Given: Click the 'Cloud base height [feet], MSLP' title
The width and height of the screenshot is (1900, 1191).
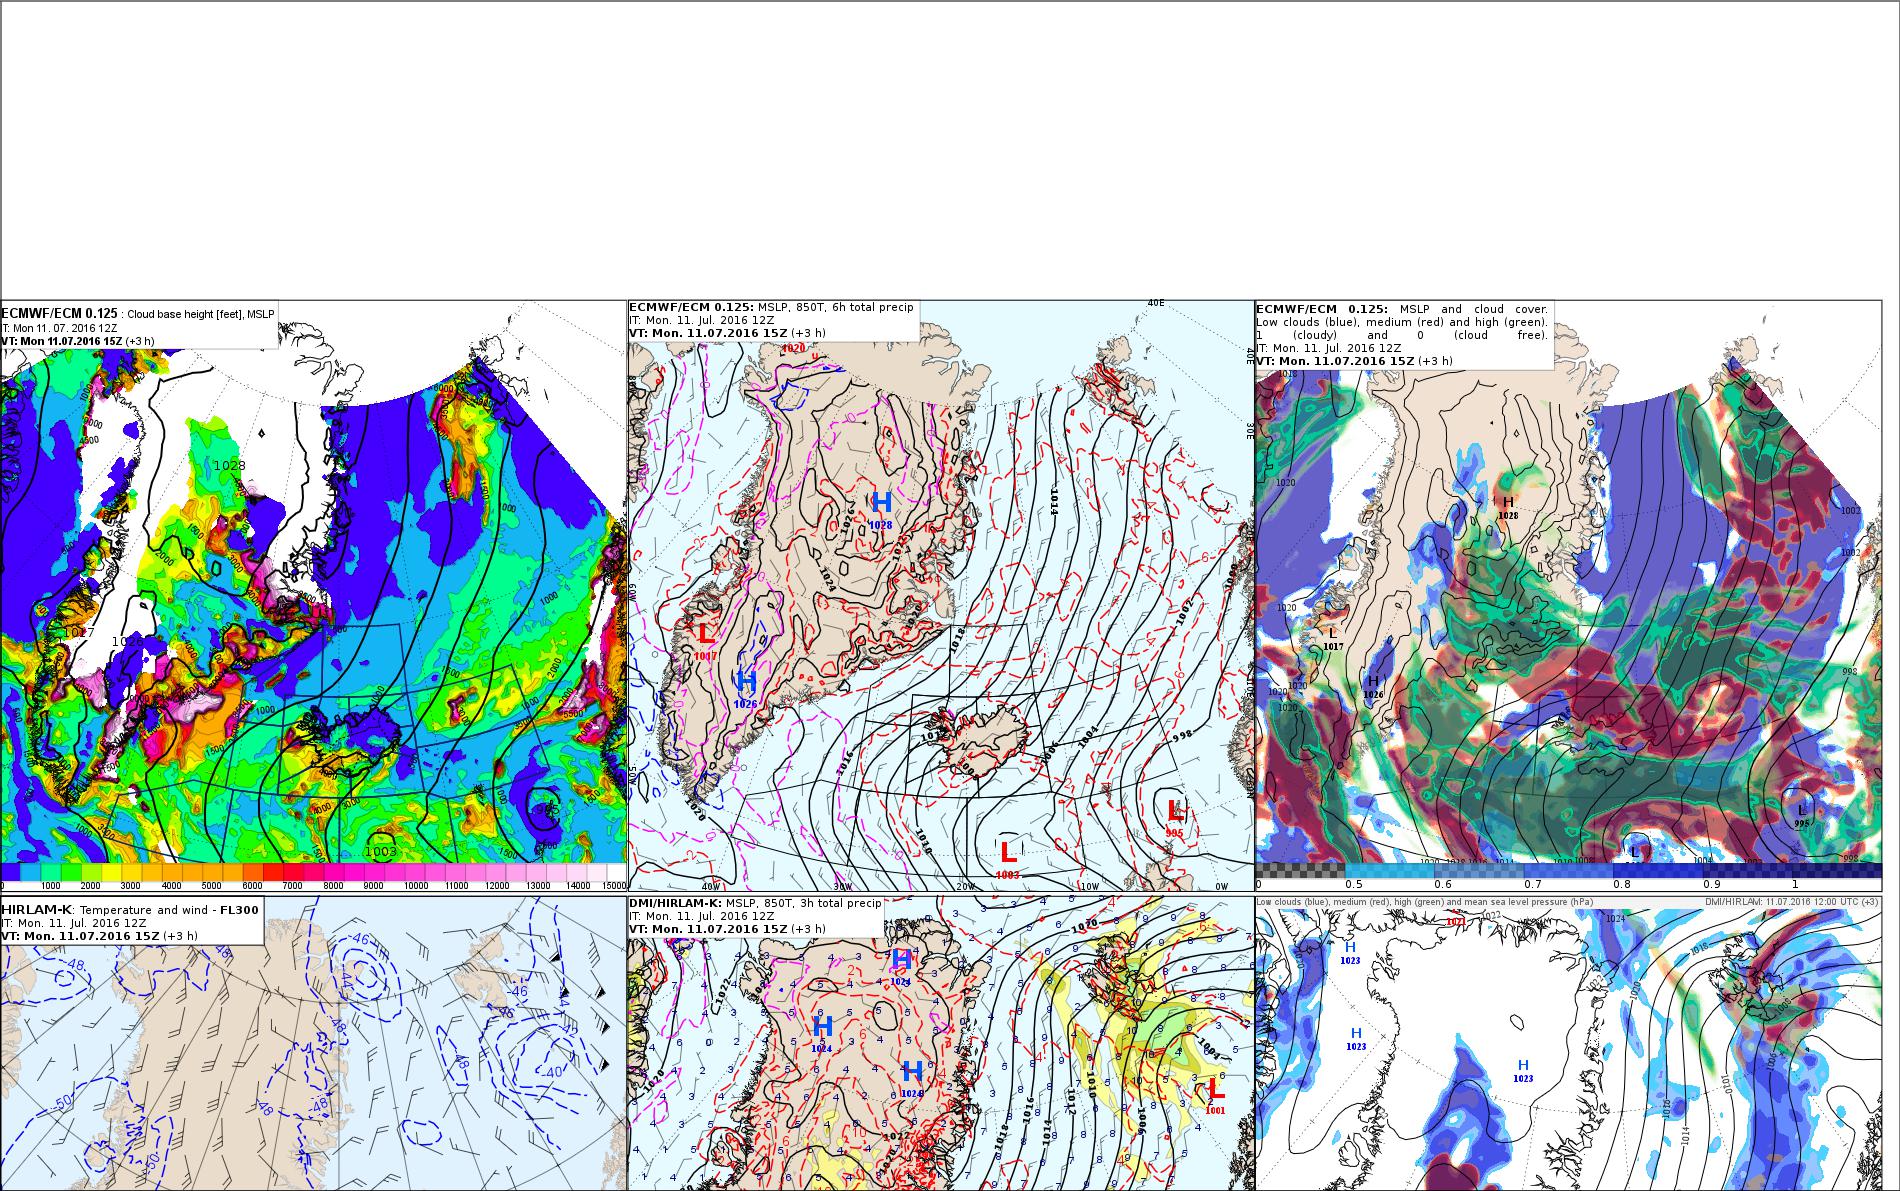Looking at the screenshot, I should click(x=200, y=314).
